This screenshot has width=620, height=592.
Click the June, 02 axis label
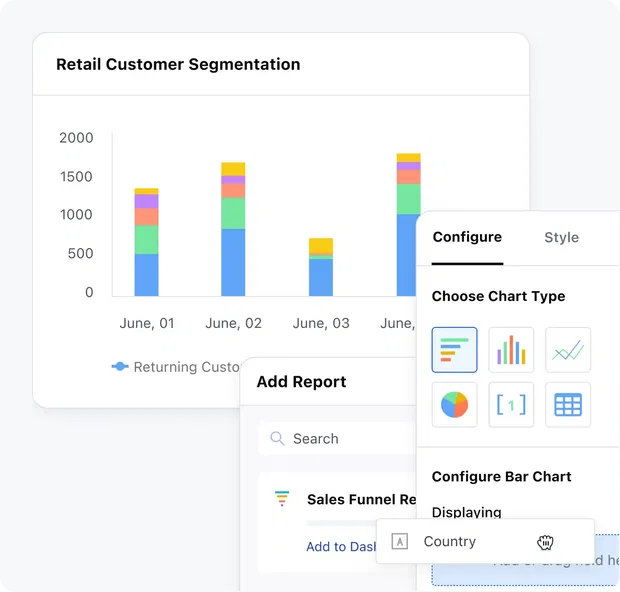[x=233, y=323]
